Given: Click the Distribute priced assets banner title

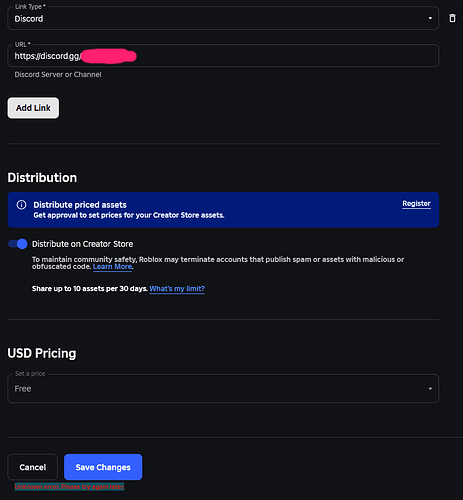Looking at the screenshot, I should 80,205.
